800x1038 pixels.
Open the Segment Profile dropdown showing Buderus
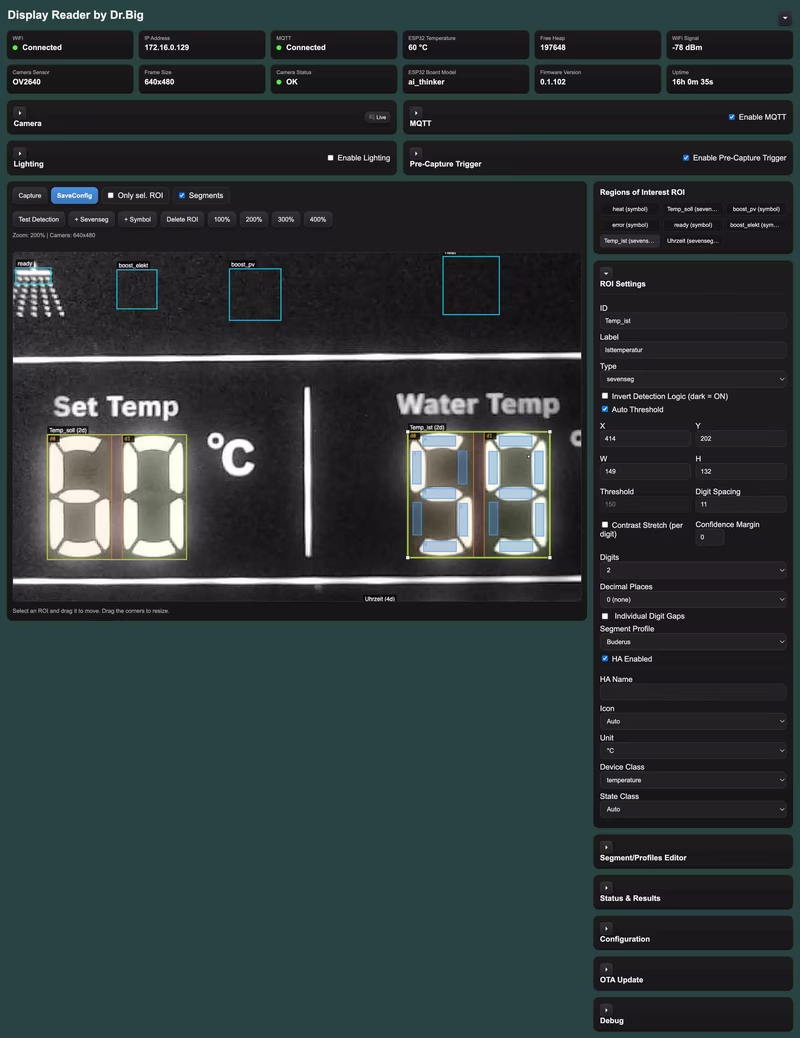(x=693, y=641)
